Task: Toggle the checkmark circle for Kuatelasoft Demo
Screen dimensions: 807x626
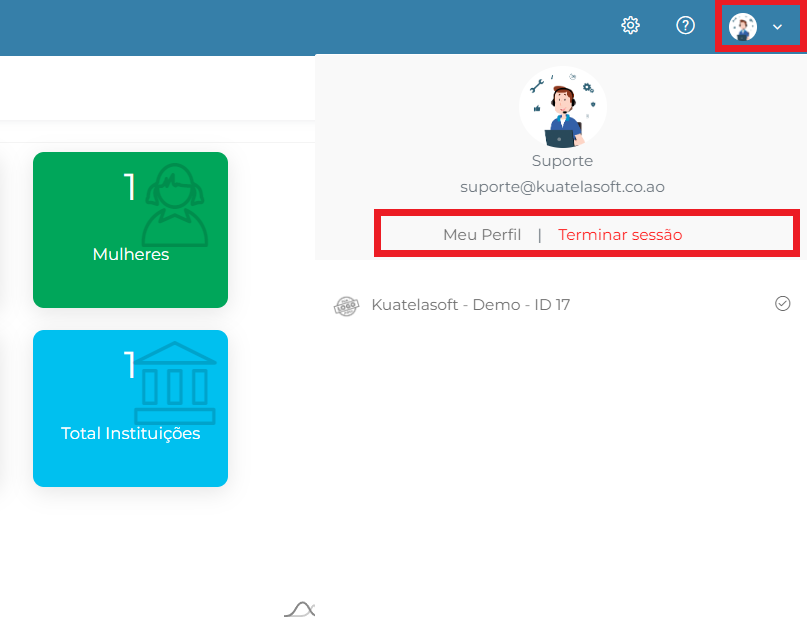Action: click(x=782, y=304)
